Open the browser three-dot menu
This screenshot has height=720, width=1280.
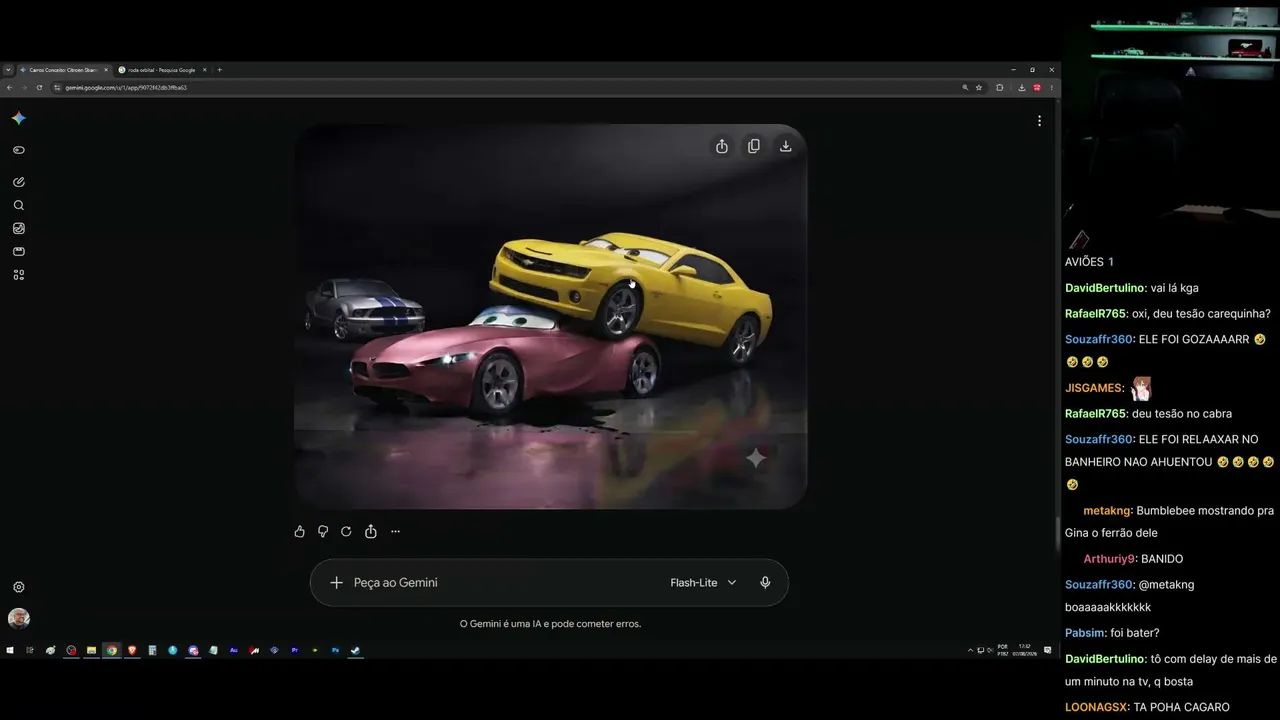1051,87
